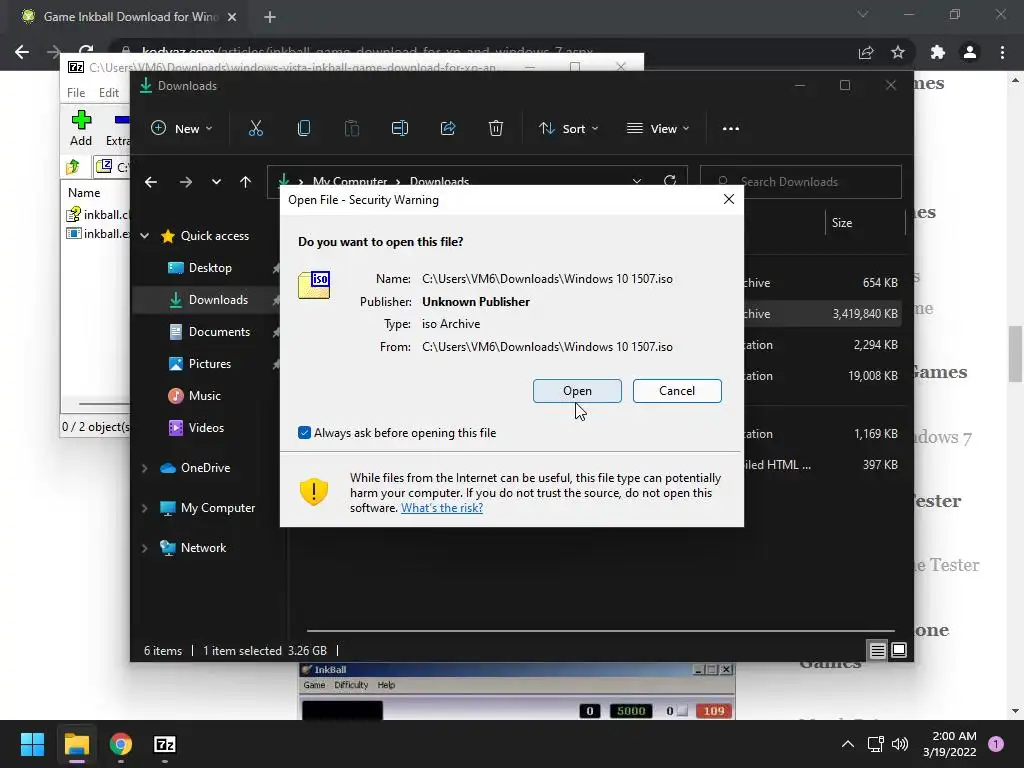This screenshot has width=1024, height=768.
Task: Open a new Chrome tab
Action: coord(270,17)
